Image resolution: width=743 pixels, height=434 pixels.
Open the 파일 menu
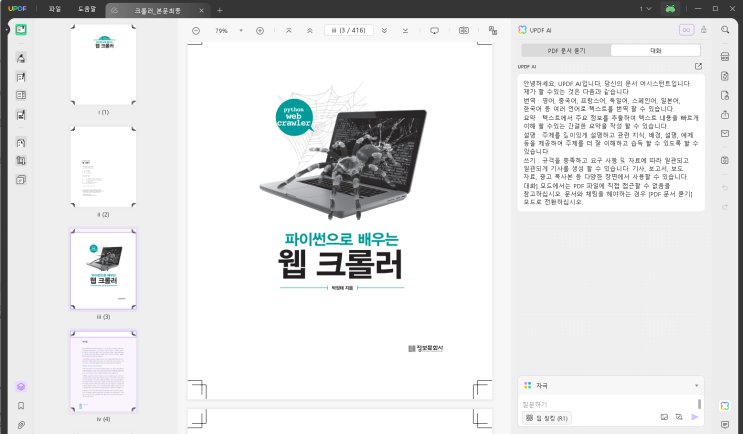coord(55,9)
